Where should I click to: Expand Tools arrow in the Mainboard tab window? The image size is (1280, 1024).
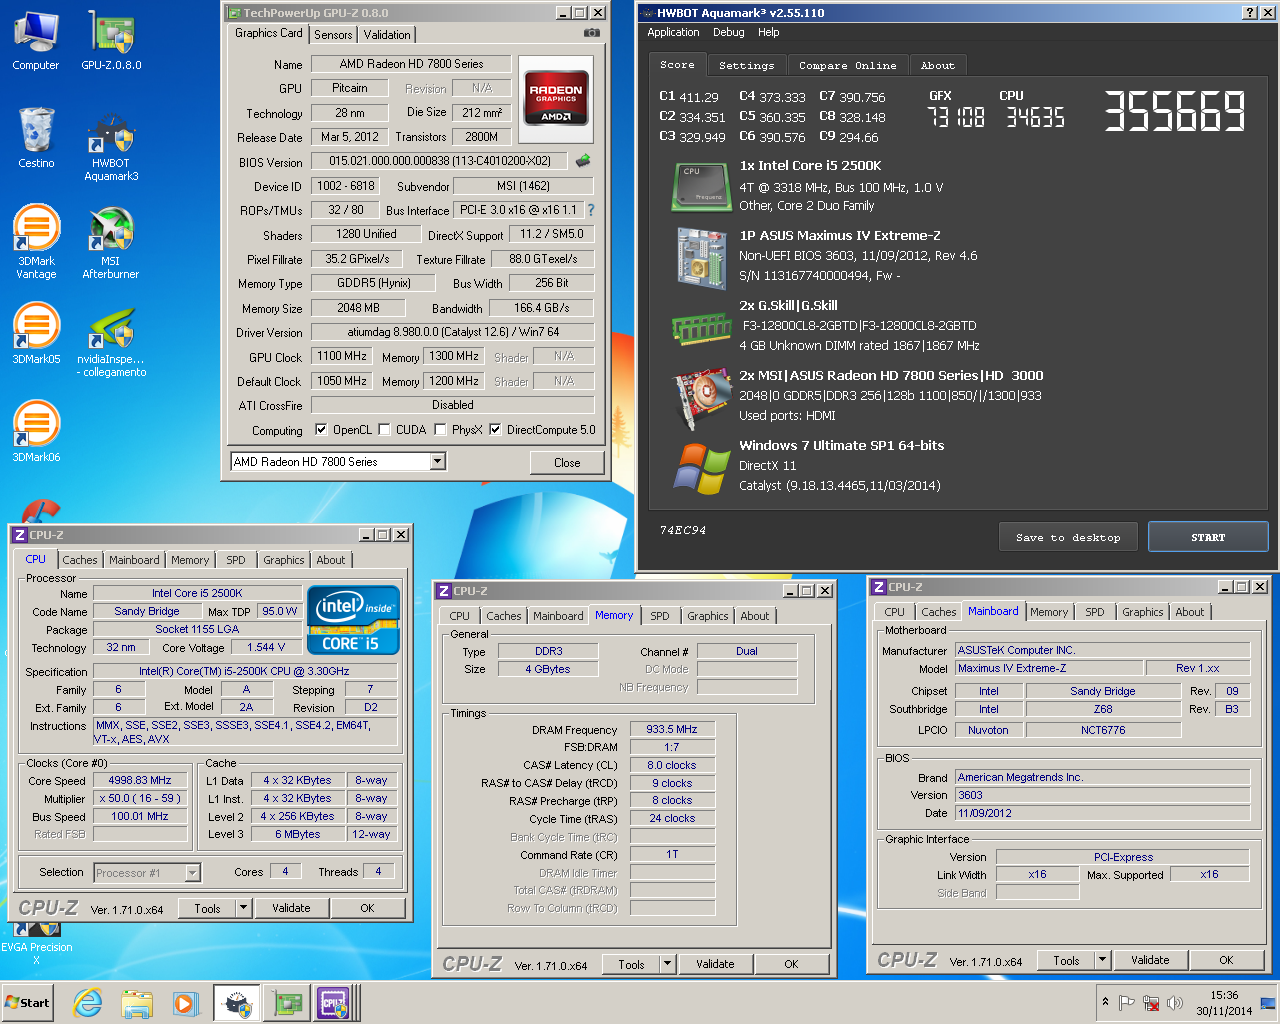click(x=1102, y=960)
